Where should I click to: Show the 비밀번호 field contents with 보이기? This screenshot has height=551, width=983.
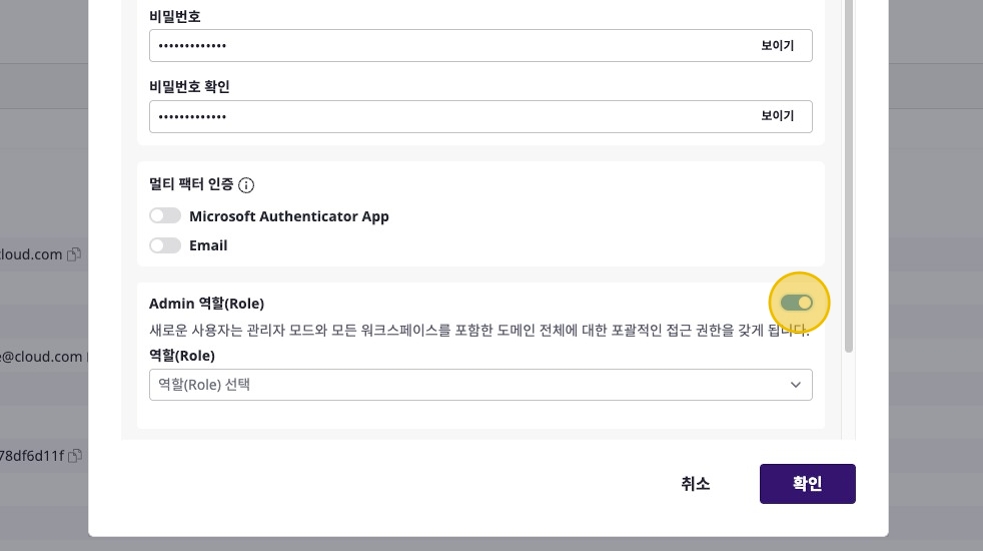[x=777, y=46]
